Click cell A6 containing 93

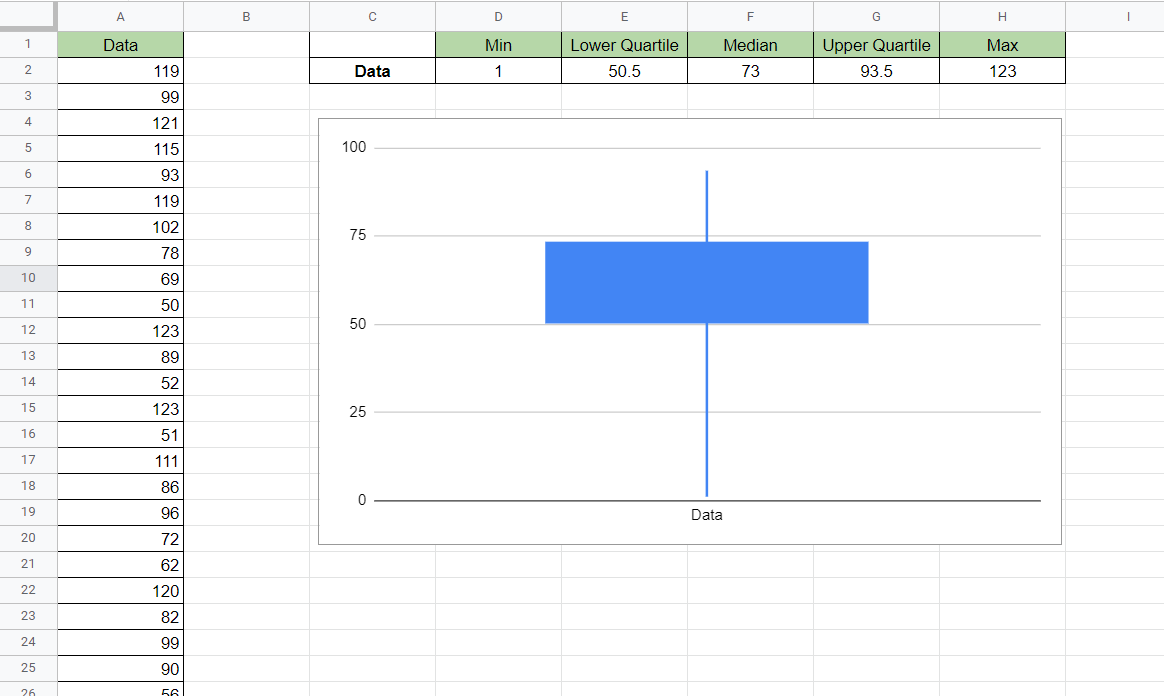point(120,174)
